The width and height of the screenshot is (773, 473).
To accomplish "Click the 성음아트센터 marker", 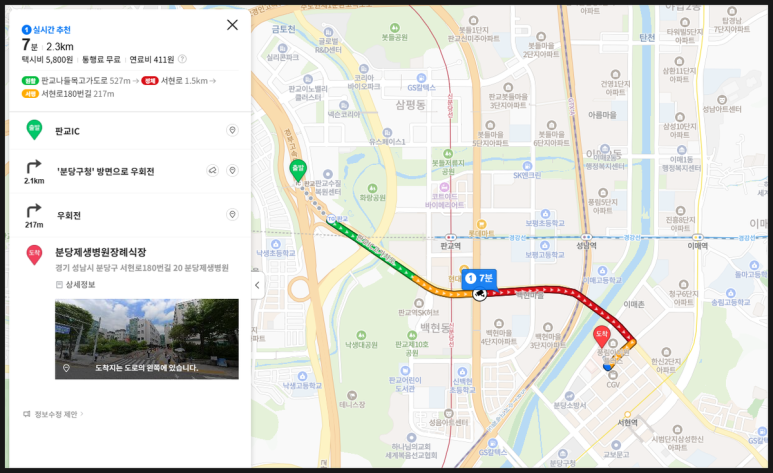I will click(448, 413).
